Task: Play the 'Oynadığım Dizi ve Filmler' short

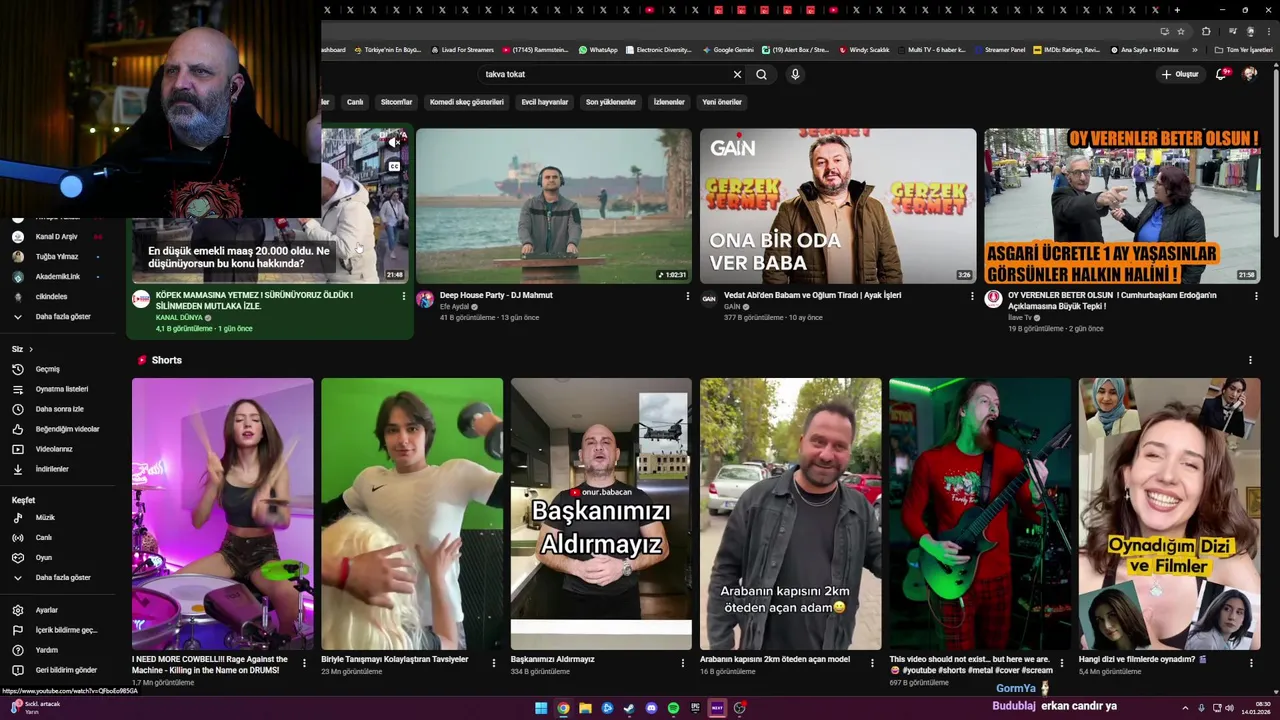Action: [x=1169, y=514]
